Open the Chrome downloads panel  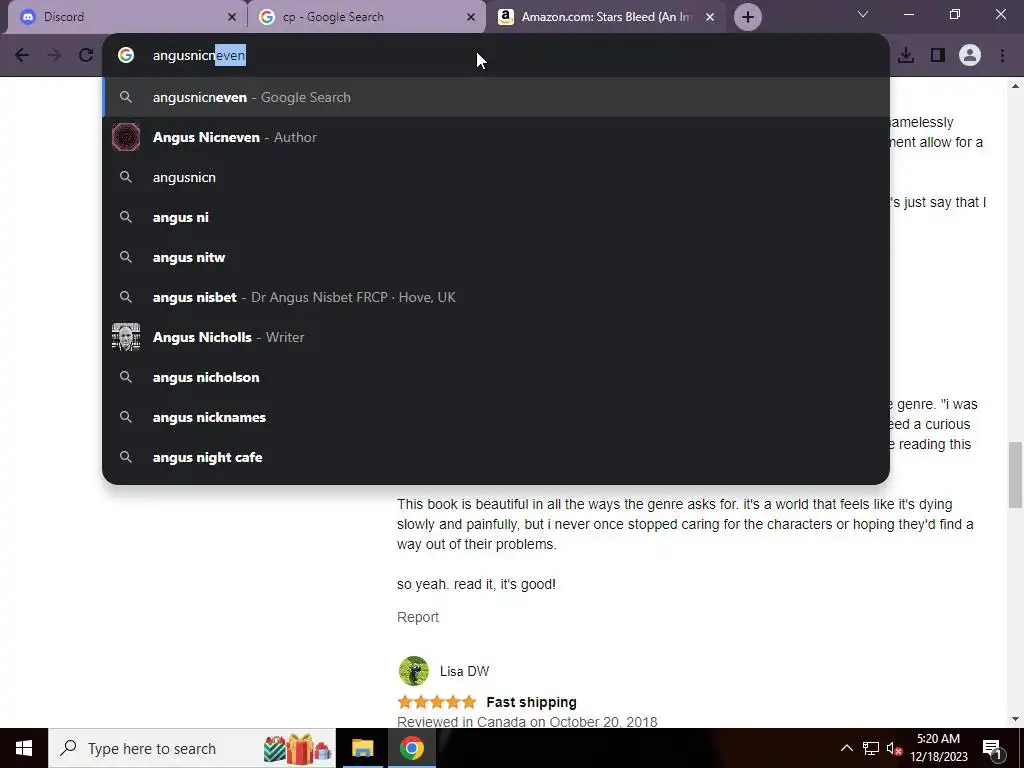click(x=906, y=55)
